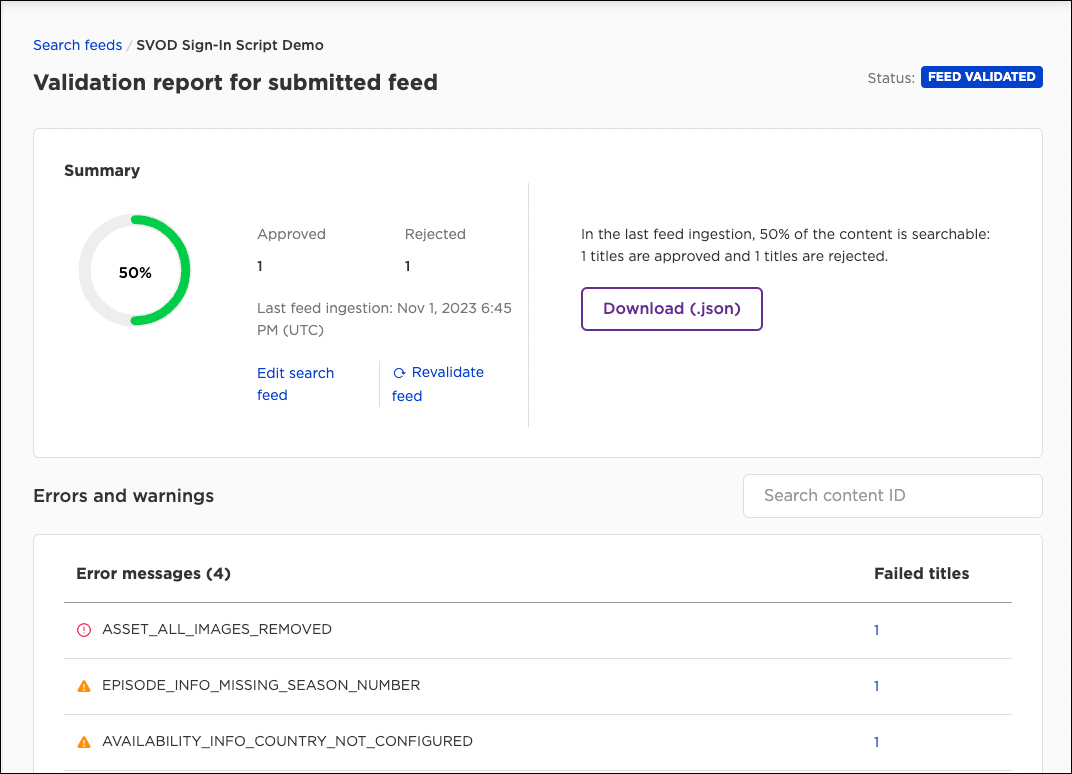Click the Search content ID input field
1072x774 pixels.
click(x=892, y=495)
